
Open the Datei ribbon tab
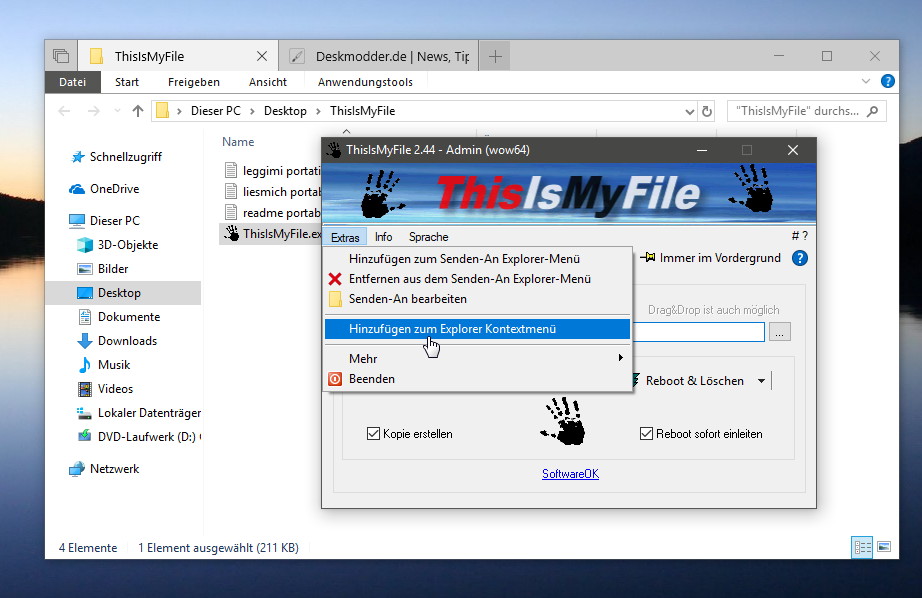pos(72,82)
